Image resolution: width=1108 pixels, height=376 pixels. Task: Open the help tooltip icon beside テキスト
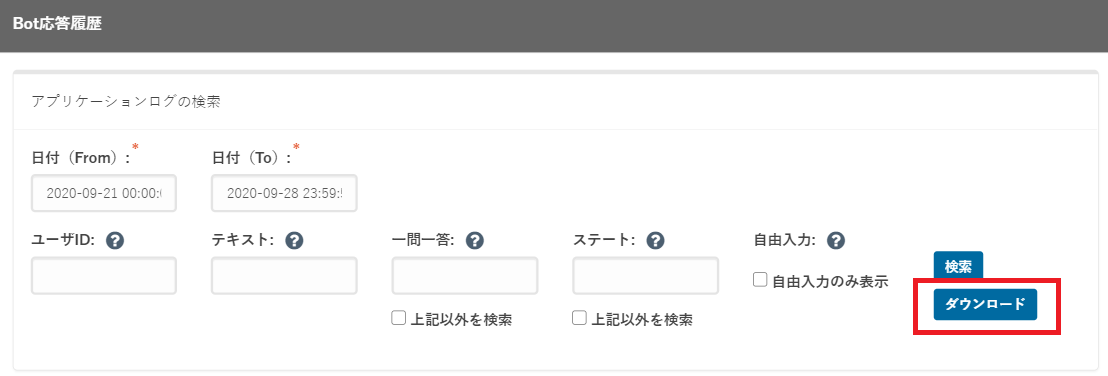295,241
